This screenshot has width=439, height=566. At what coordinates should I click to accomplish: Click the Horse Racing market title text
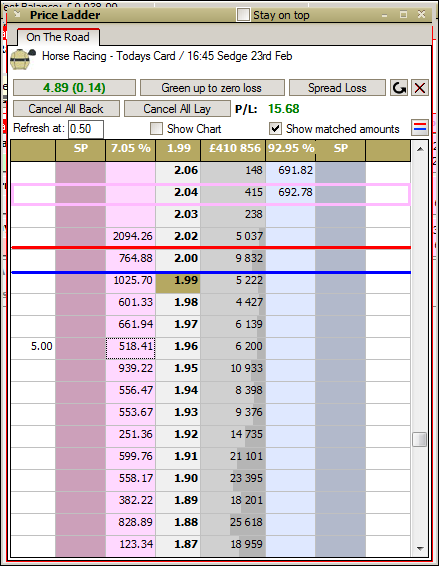click(x=167, y=56)
